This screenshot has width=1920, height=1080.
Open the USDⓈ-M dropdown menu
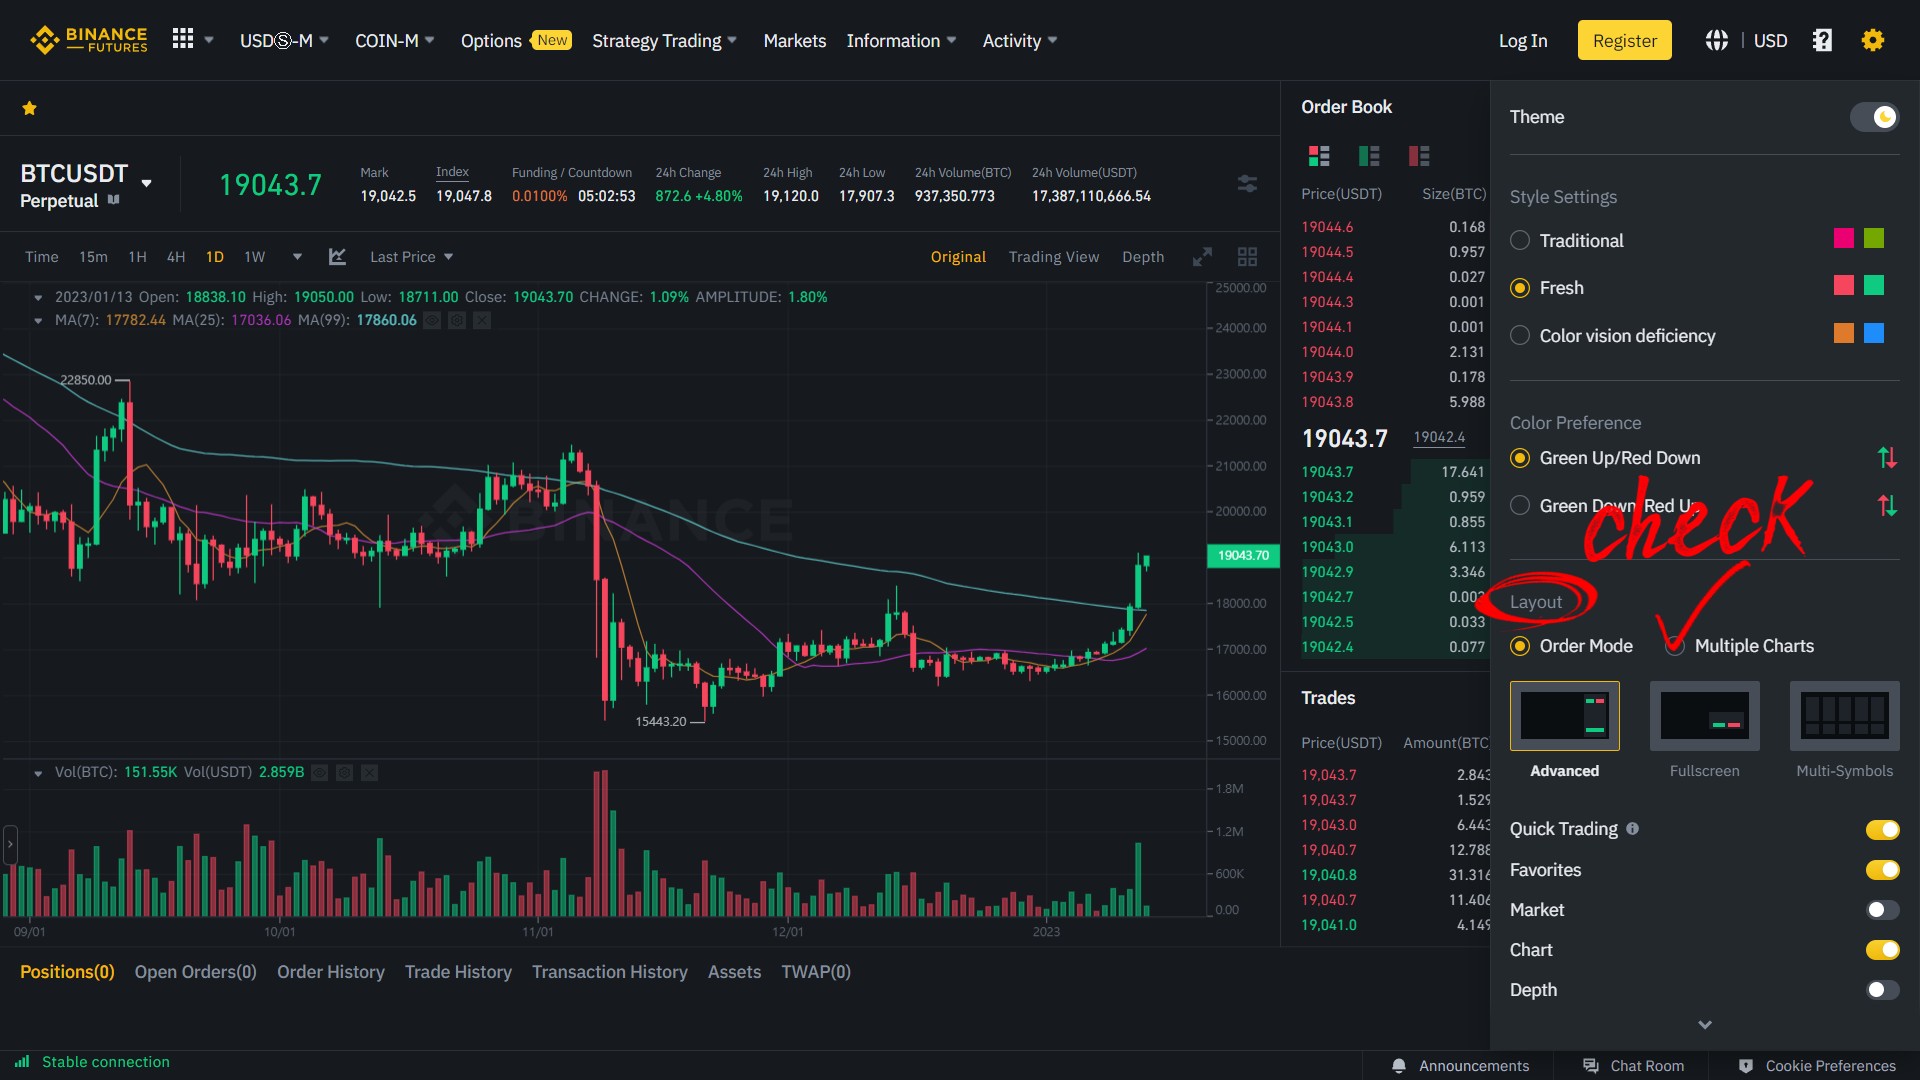pos(284,41)
